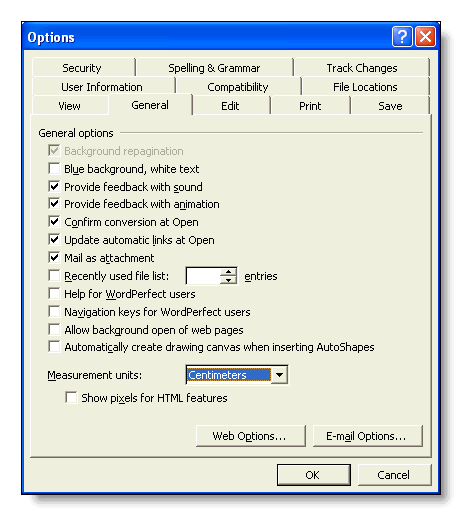The height and width of the screenshot is (516, 462).
Task: Toggle Help for WordPerfect users
Action: point(54,294)
